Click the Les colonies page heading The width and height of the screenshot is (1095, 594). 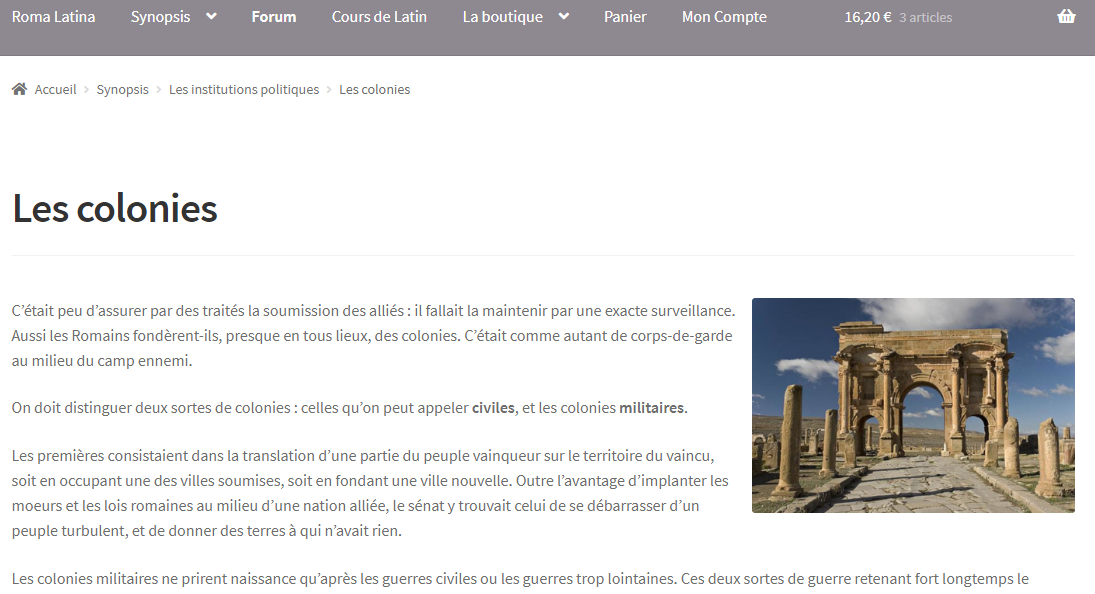(x=115, y=209)
